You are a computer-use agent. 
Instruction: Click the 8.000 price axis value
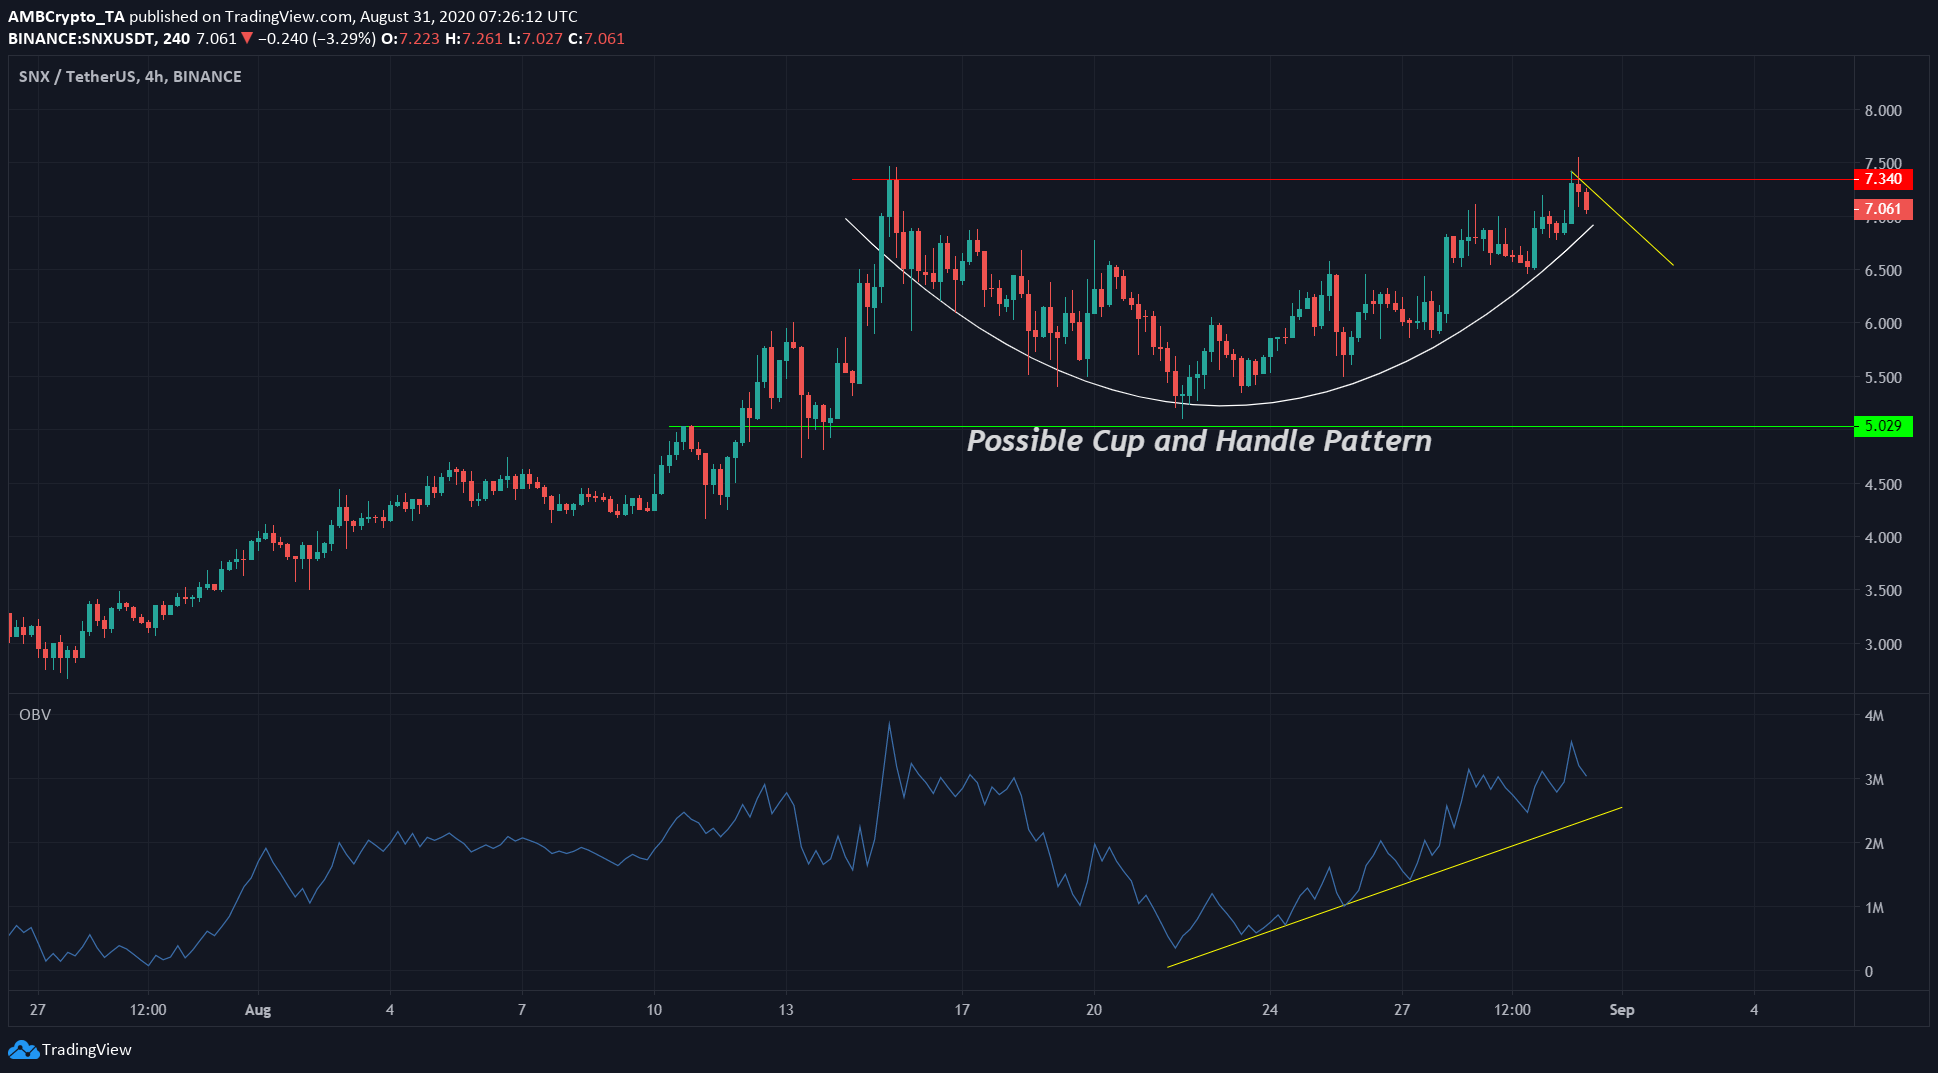pos(1882,111)
